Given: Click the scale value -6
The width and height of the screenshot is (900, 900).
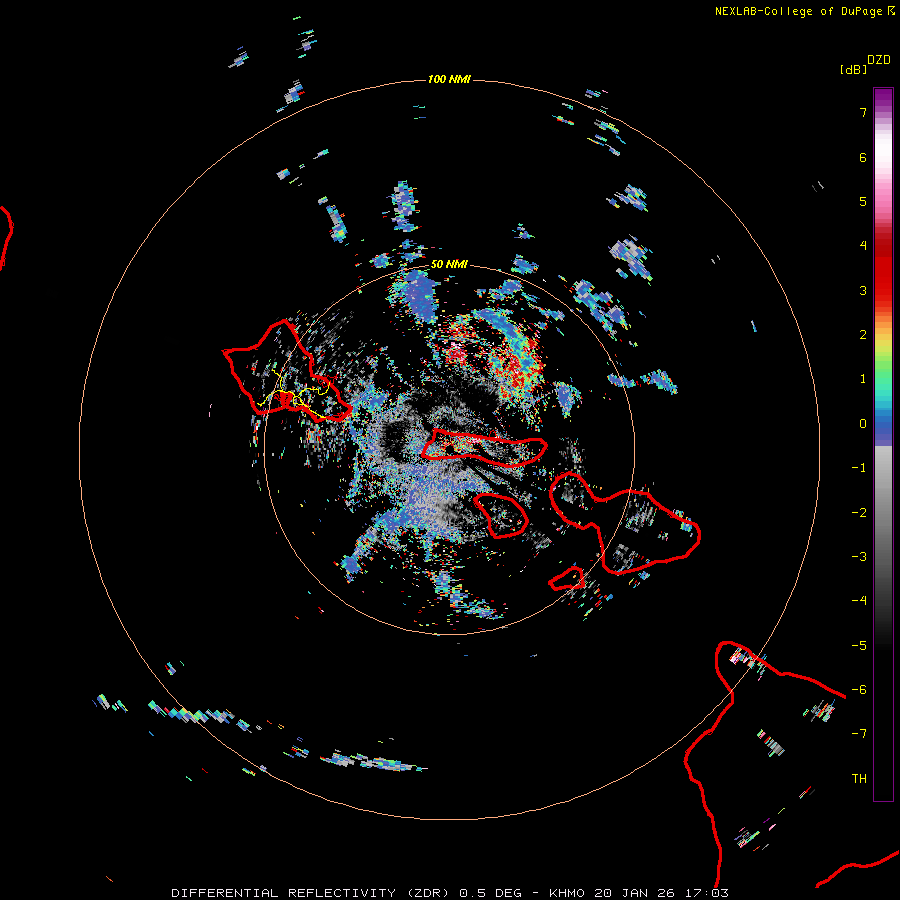Looking at the screenshot, I should pos(859,690).
